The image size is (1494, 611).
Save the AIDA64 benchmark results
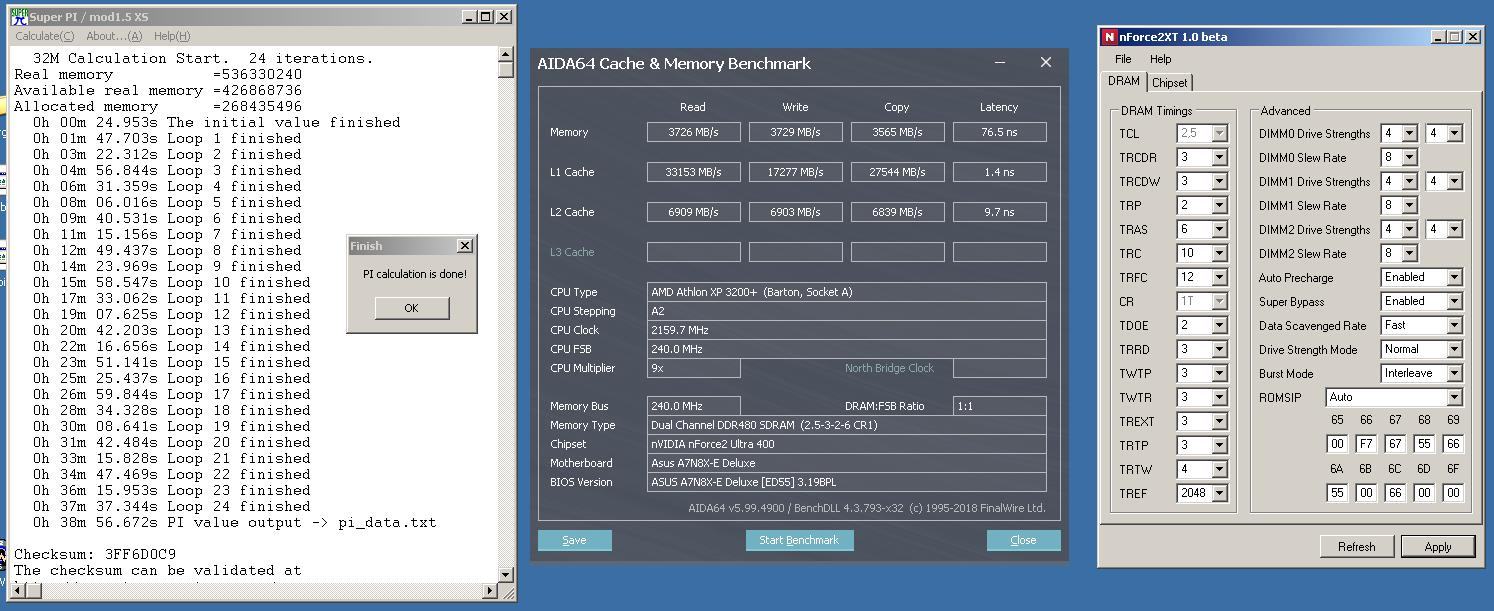pos(574,540)
